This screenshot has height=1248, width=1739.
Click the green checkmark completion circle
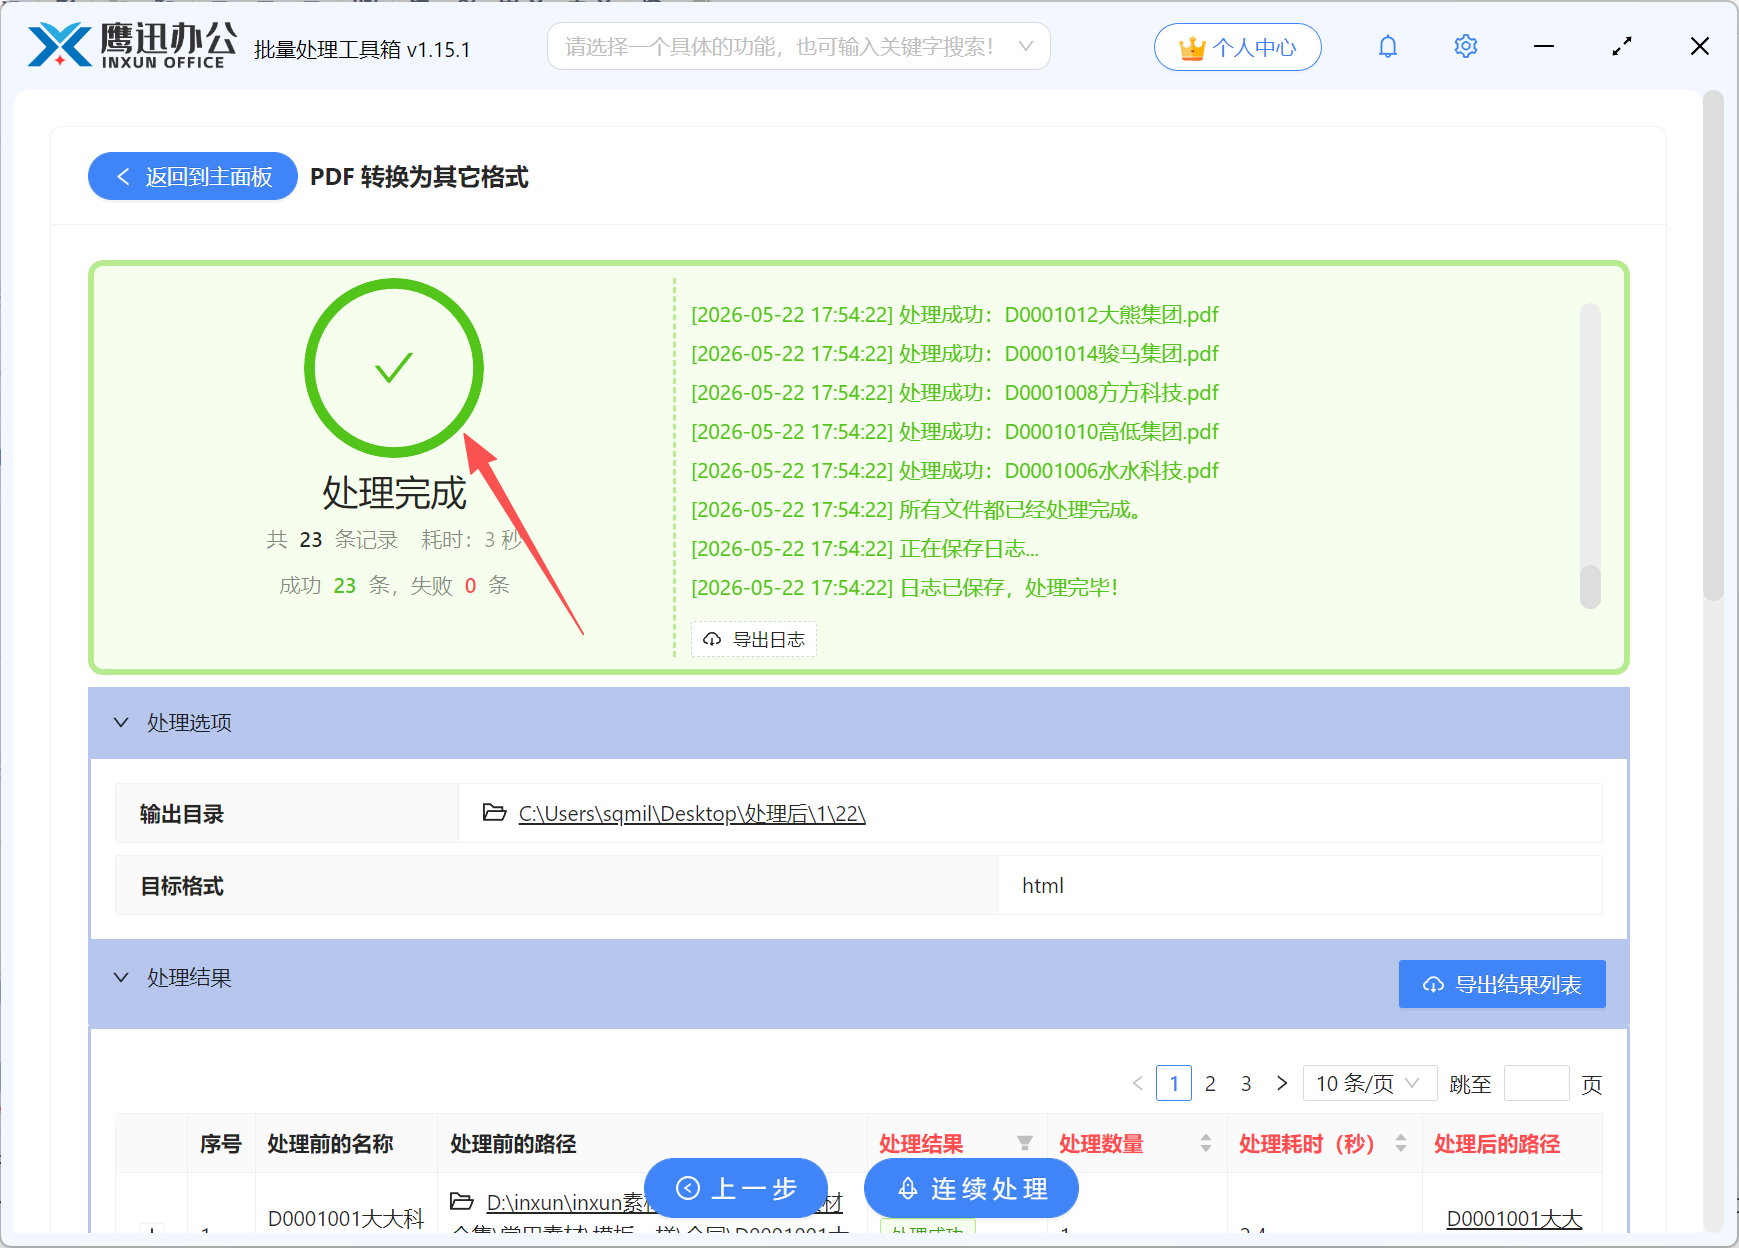[394, 368]
